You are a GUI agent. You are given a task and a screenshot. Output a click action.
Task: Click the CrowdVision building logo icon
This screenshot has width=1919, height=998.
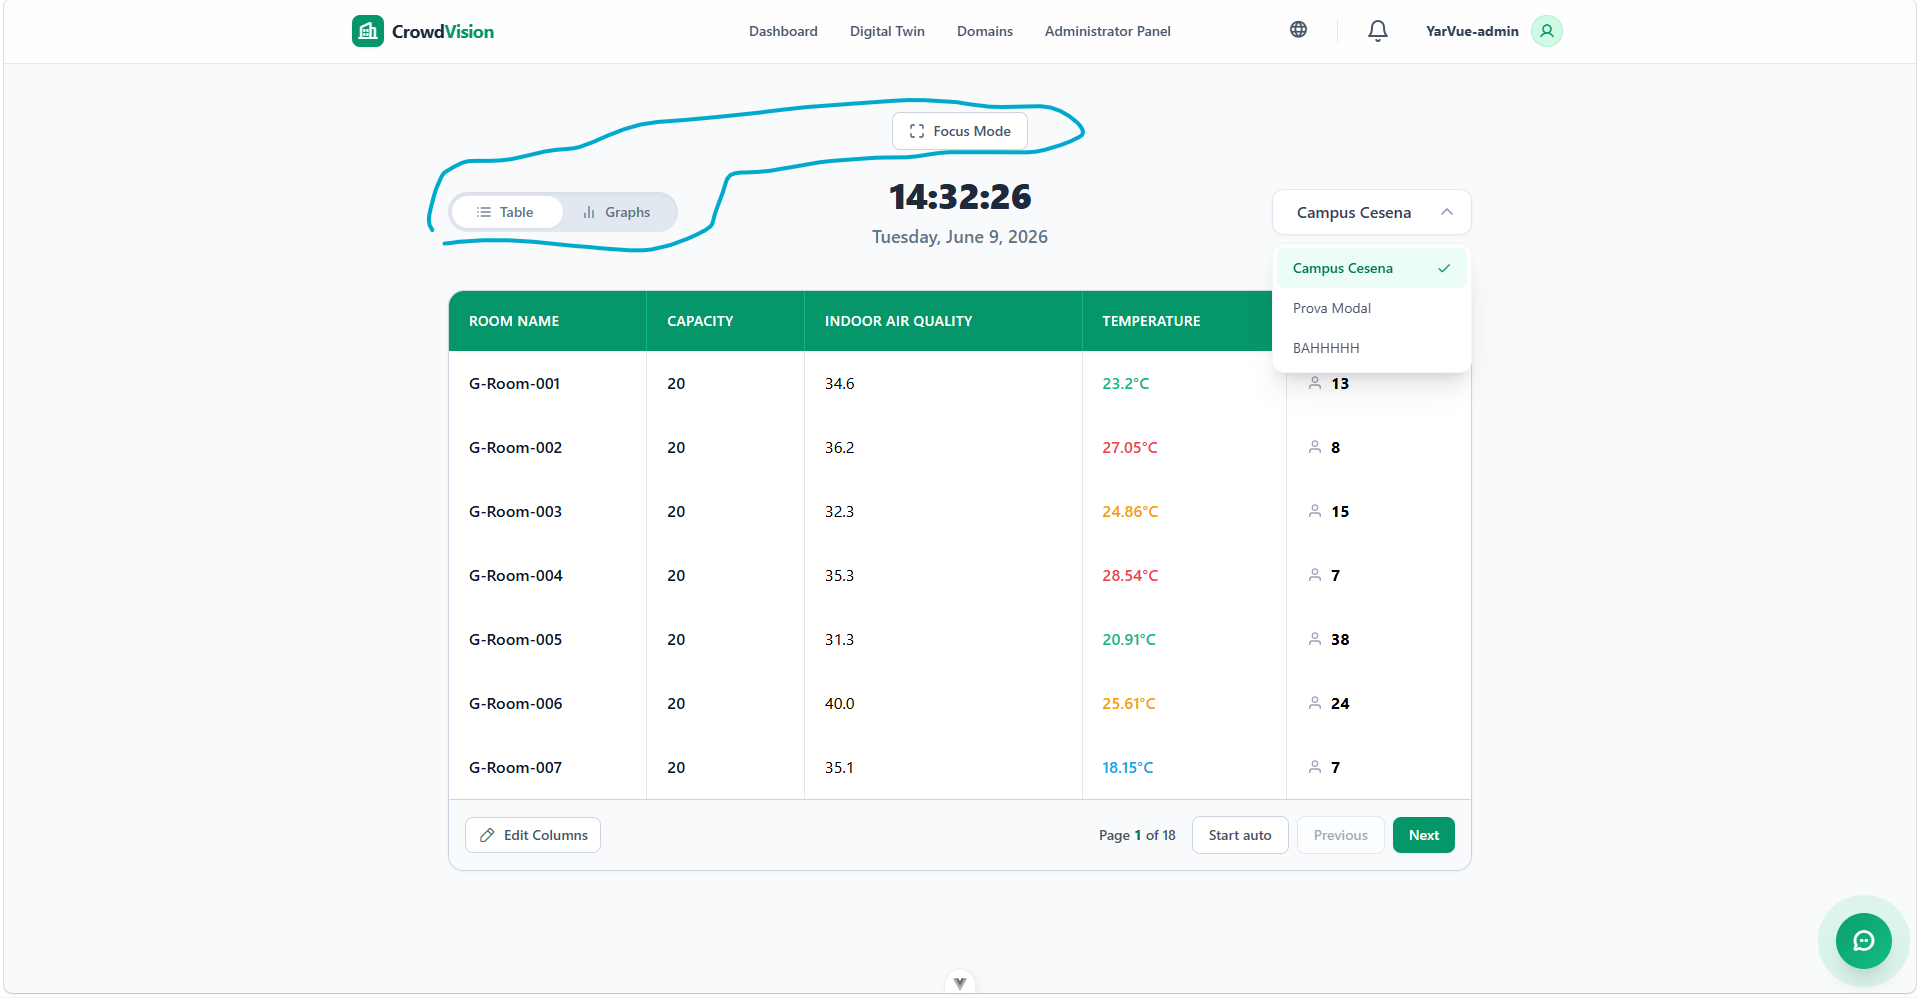click(367, 31)
